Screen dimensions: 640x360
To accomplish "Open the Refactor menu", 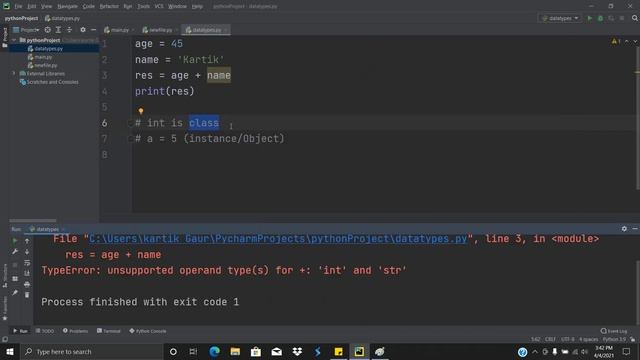I will 109,7.
